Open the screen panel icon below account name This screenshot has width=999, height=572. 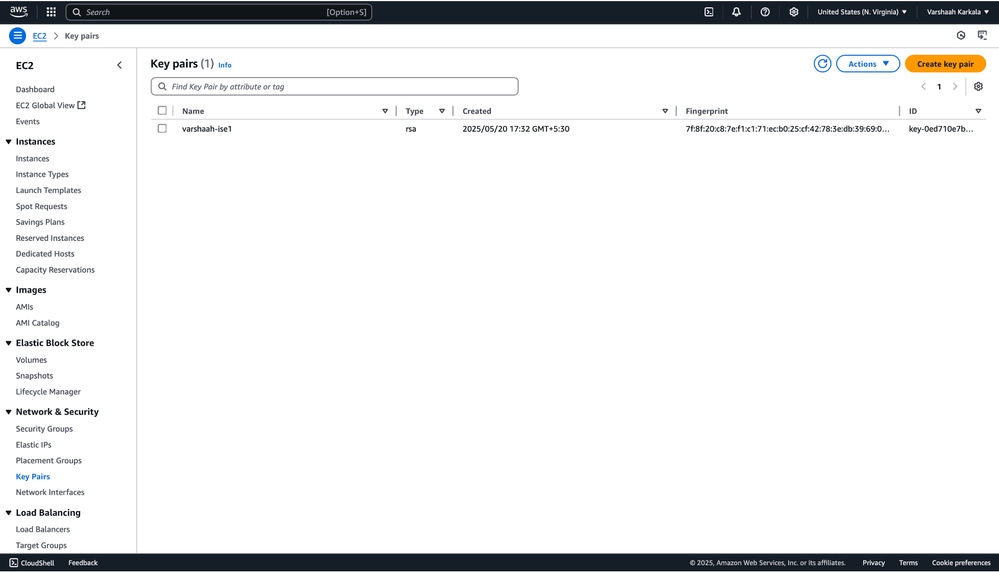[982, 36]
